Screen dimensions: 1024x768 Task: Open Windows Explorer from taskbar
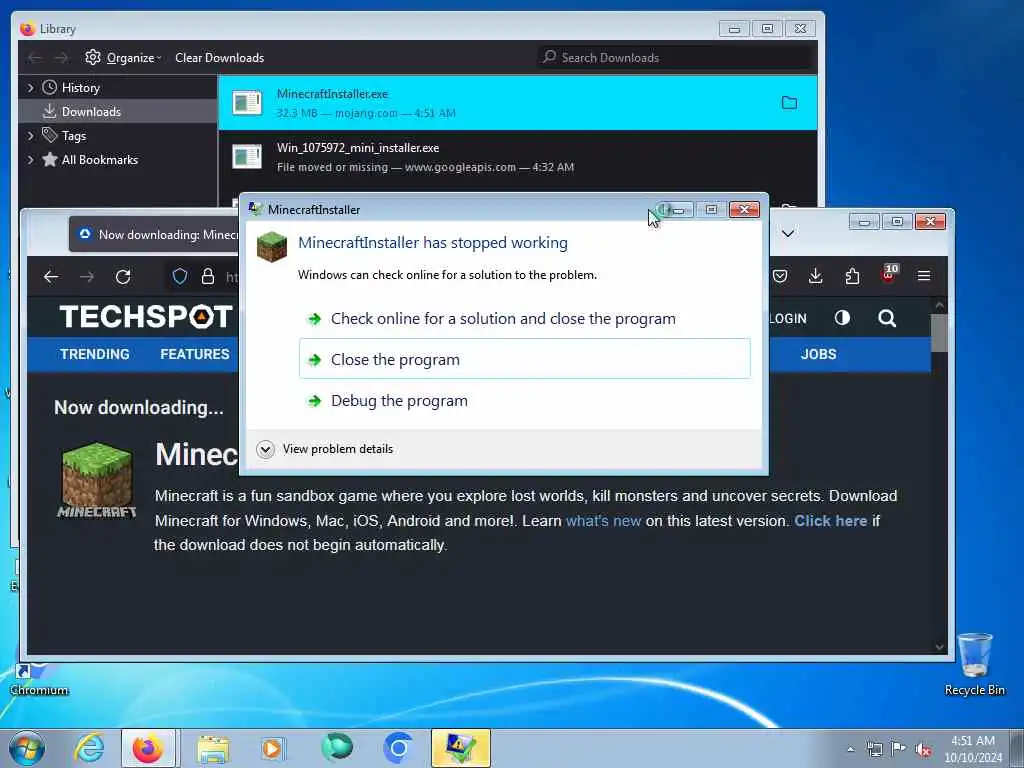[x=213, y=748]
